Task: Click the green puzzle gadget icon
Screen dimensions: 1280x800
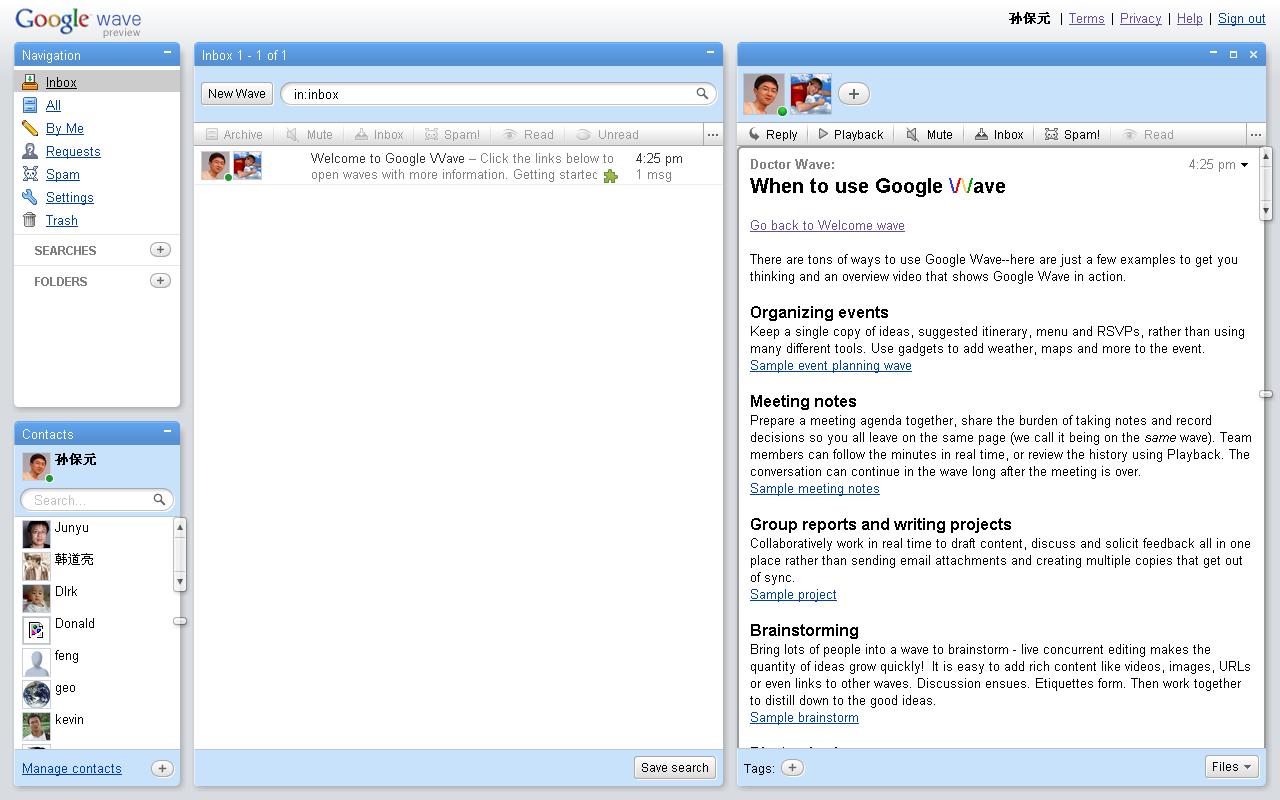Action: 610,176
